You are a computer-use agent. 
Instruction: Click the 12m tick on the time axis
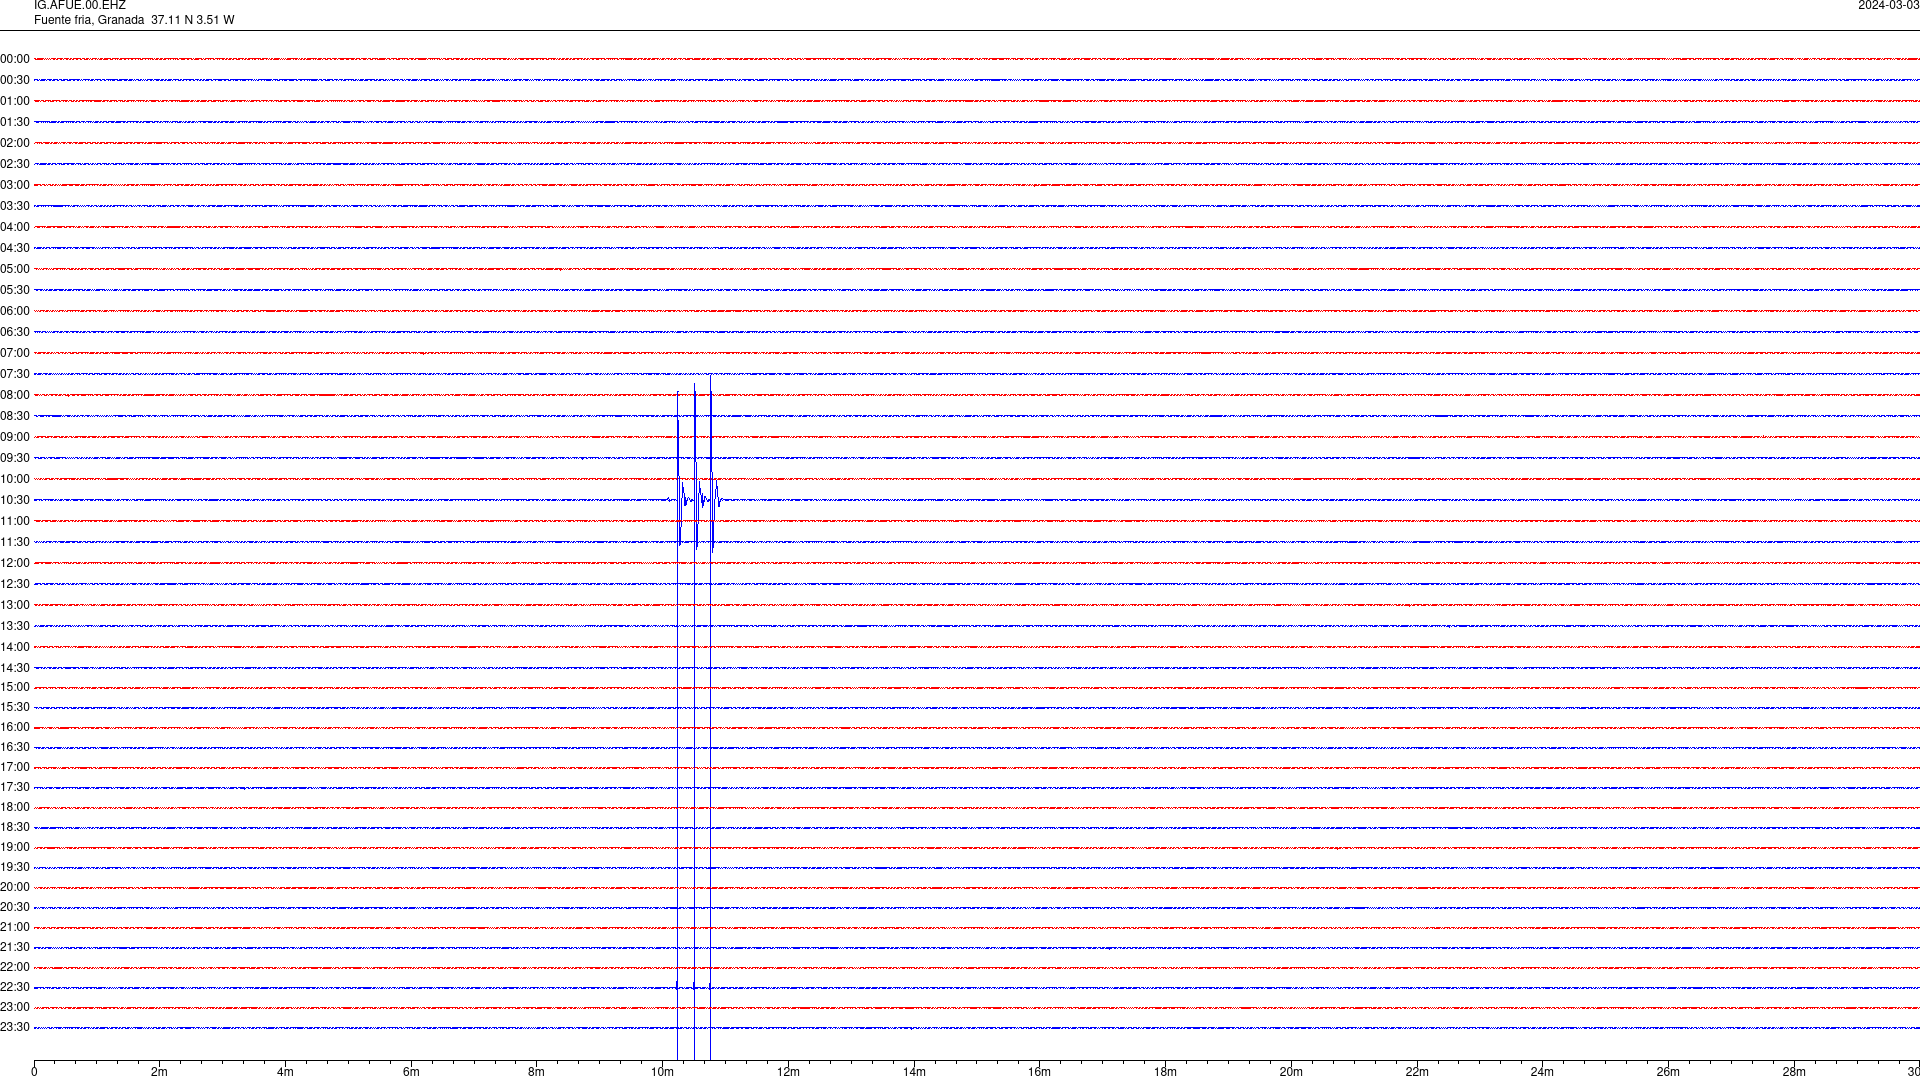tap(788, 1072)
